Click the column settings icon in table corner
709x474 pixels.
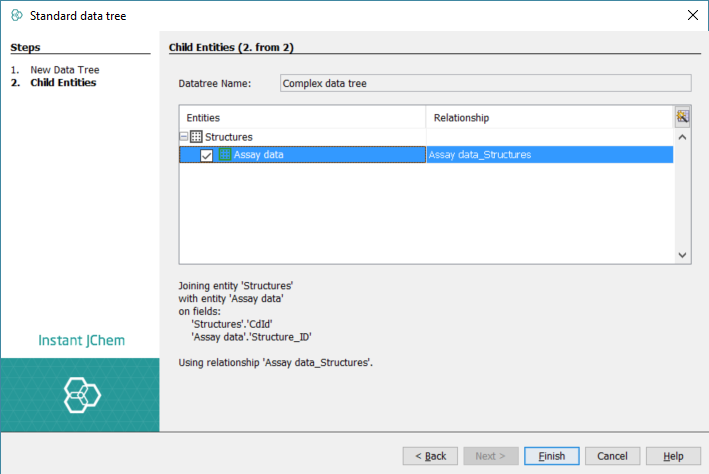tap(683, 117)
